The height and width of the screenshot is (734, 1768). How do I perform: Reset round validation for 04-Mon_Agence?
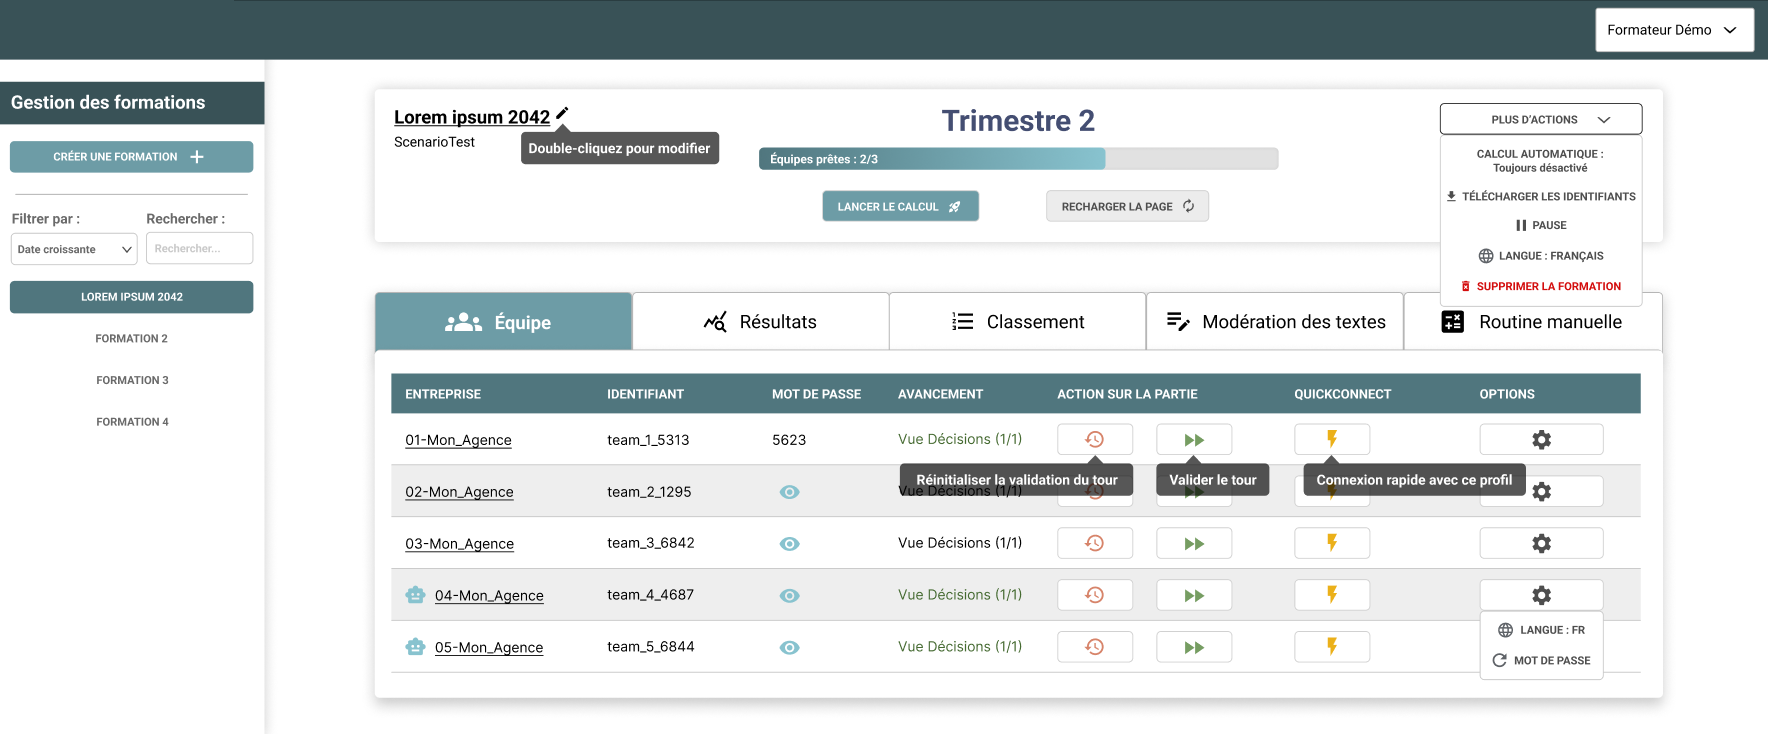pyautogui.click(x=1095, y=595)
